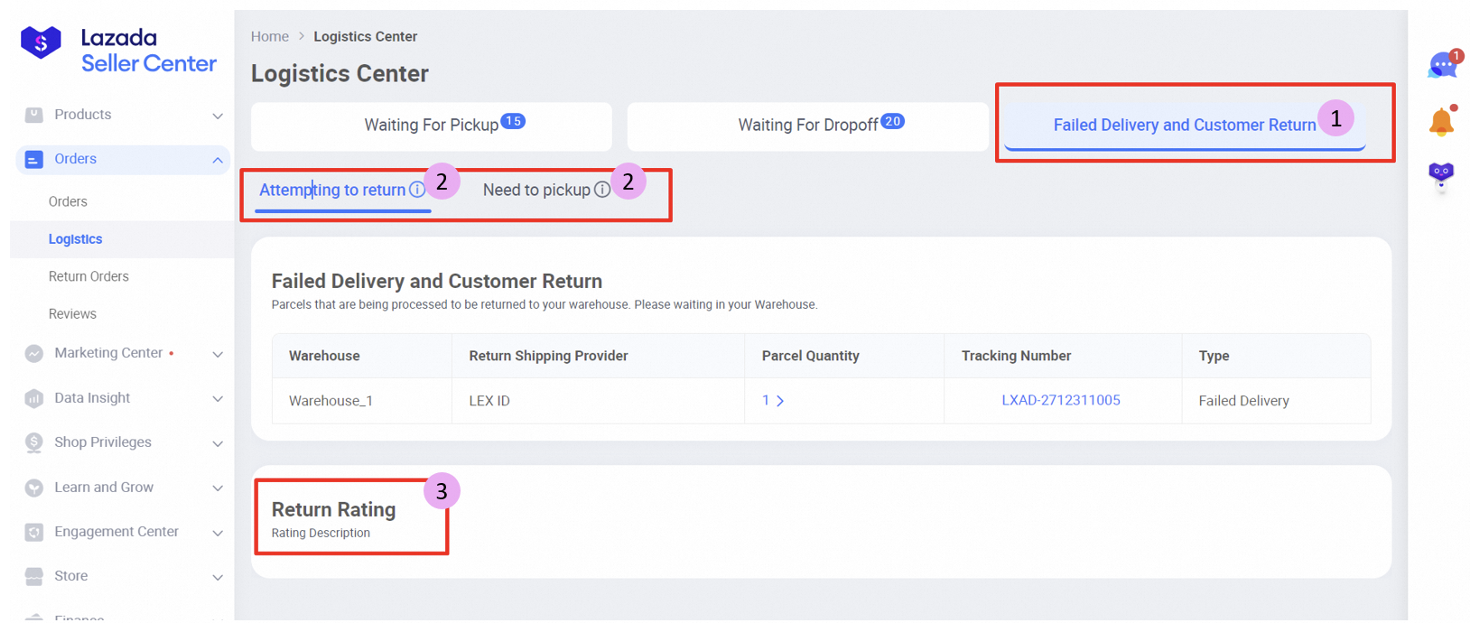Click the Lazada Seller Center logo

click(118, 50)
